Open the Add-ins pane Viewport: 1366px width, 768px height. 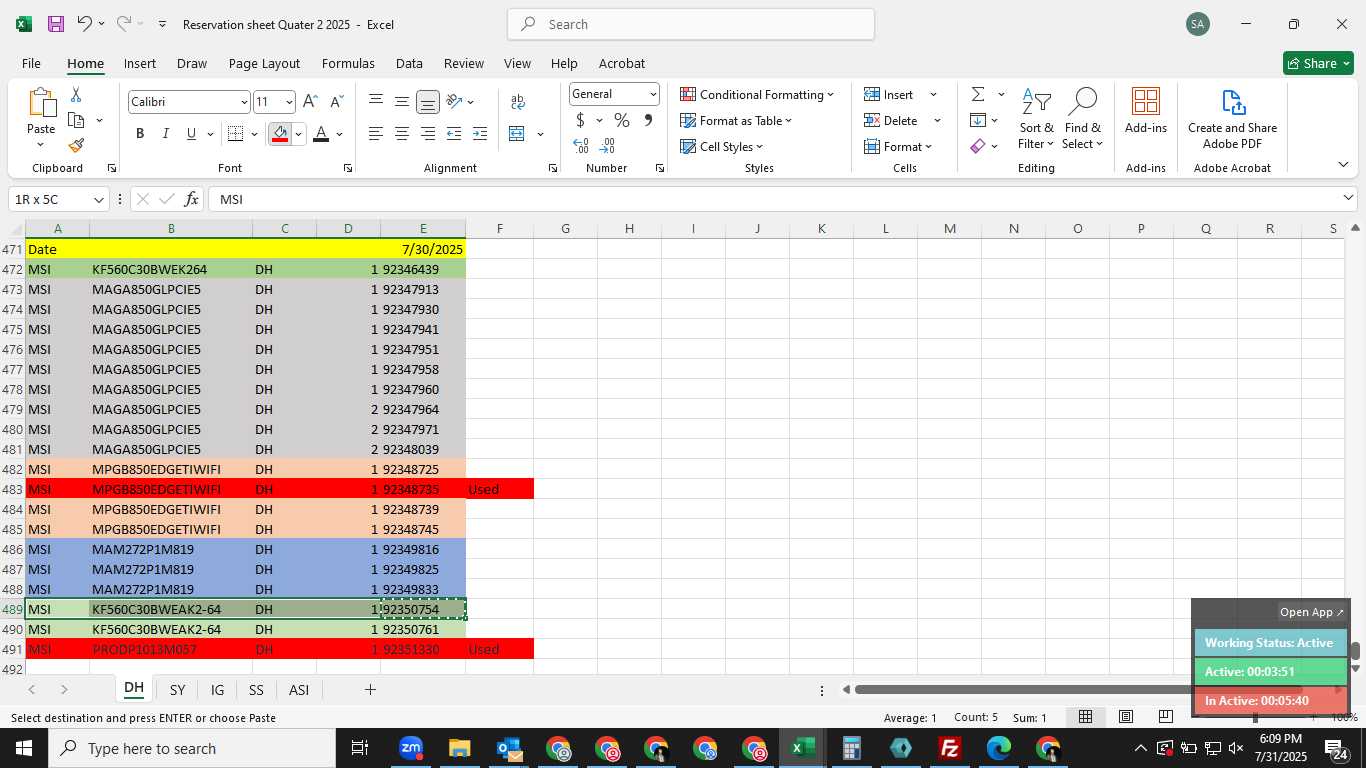[1145, 112]
